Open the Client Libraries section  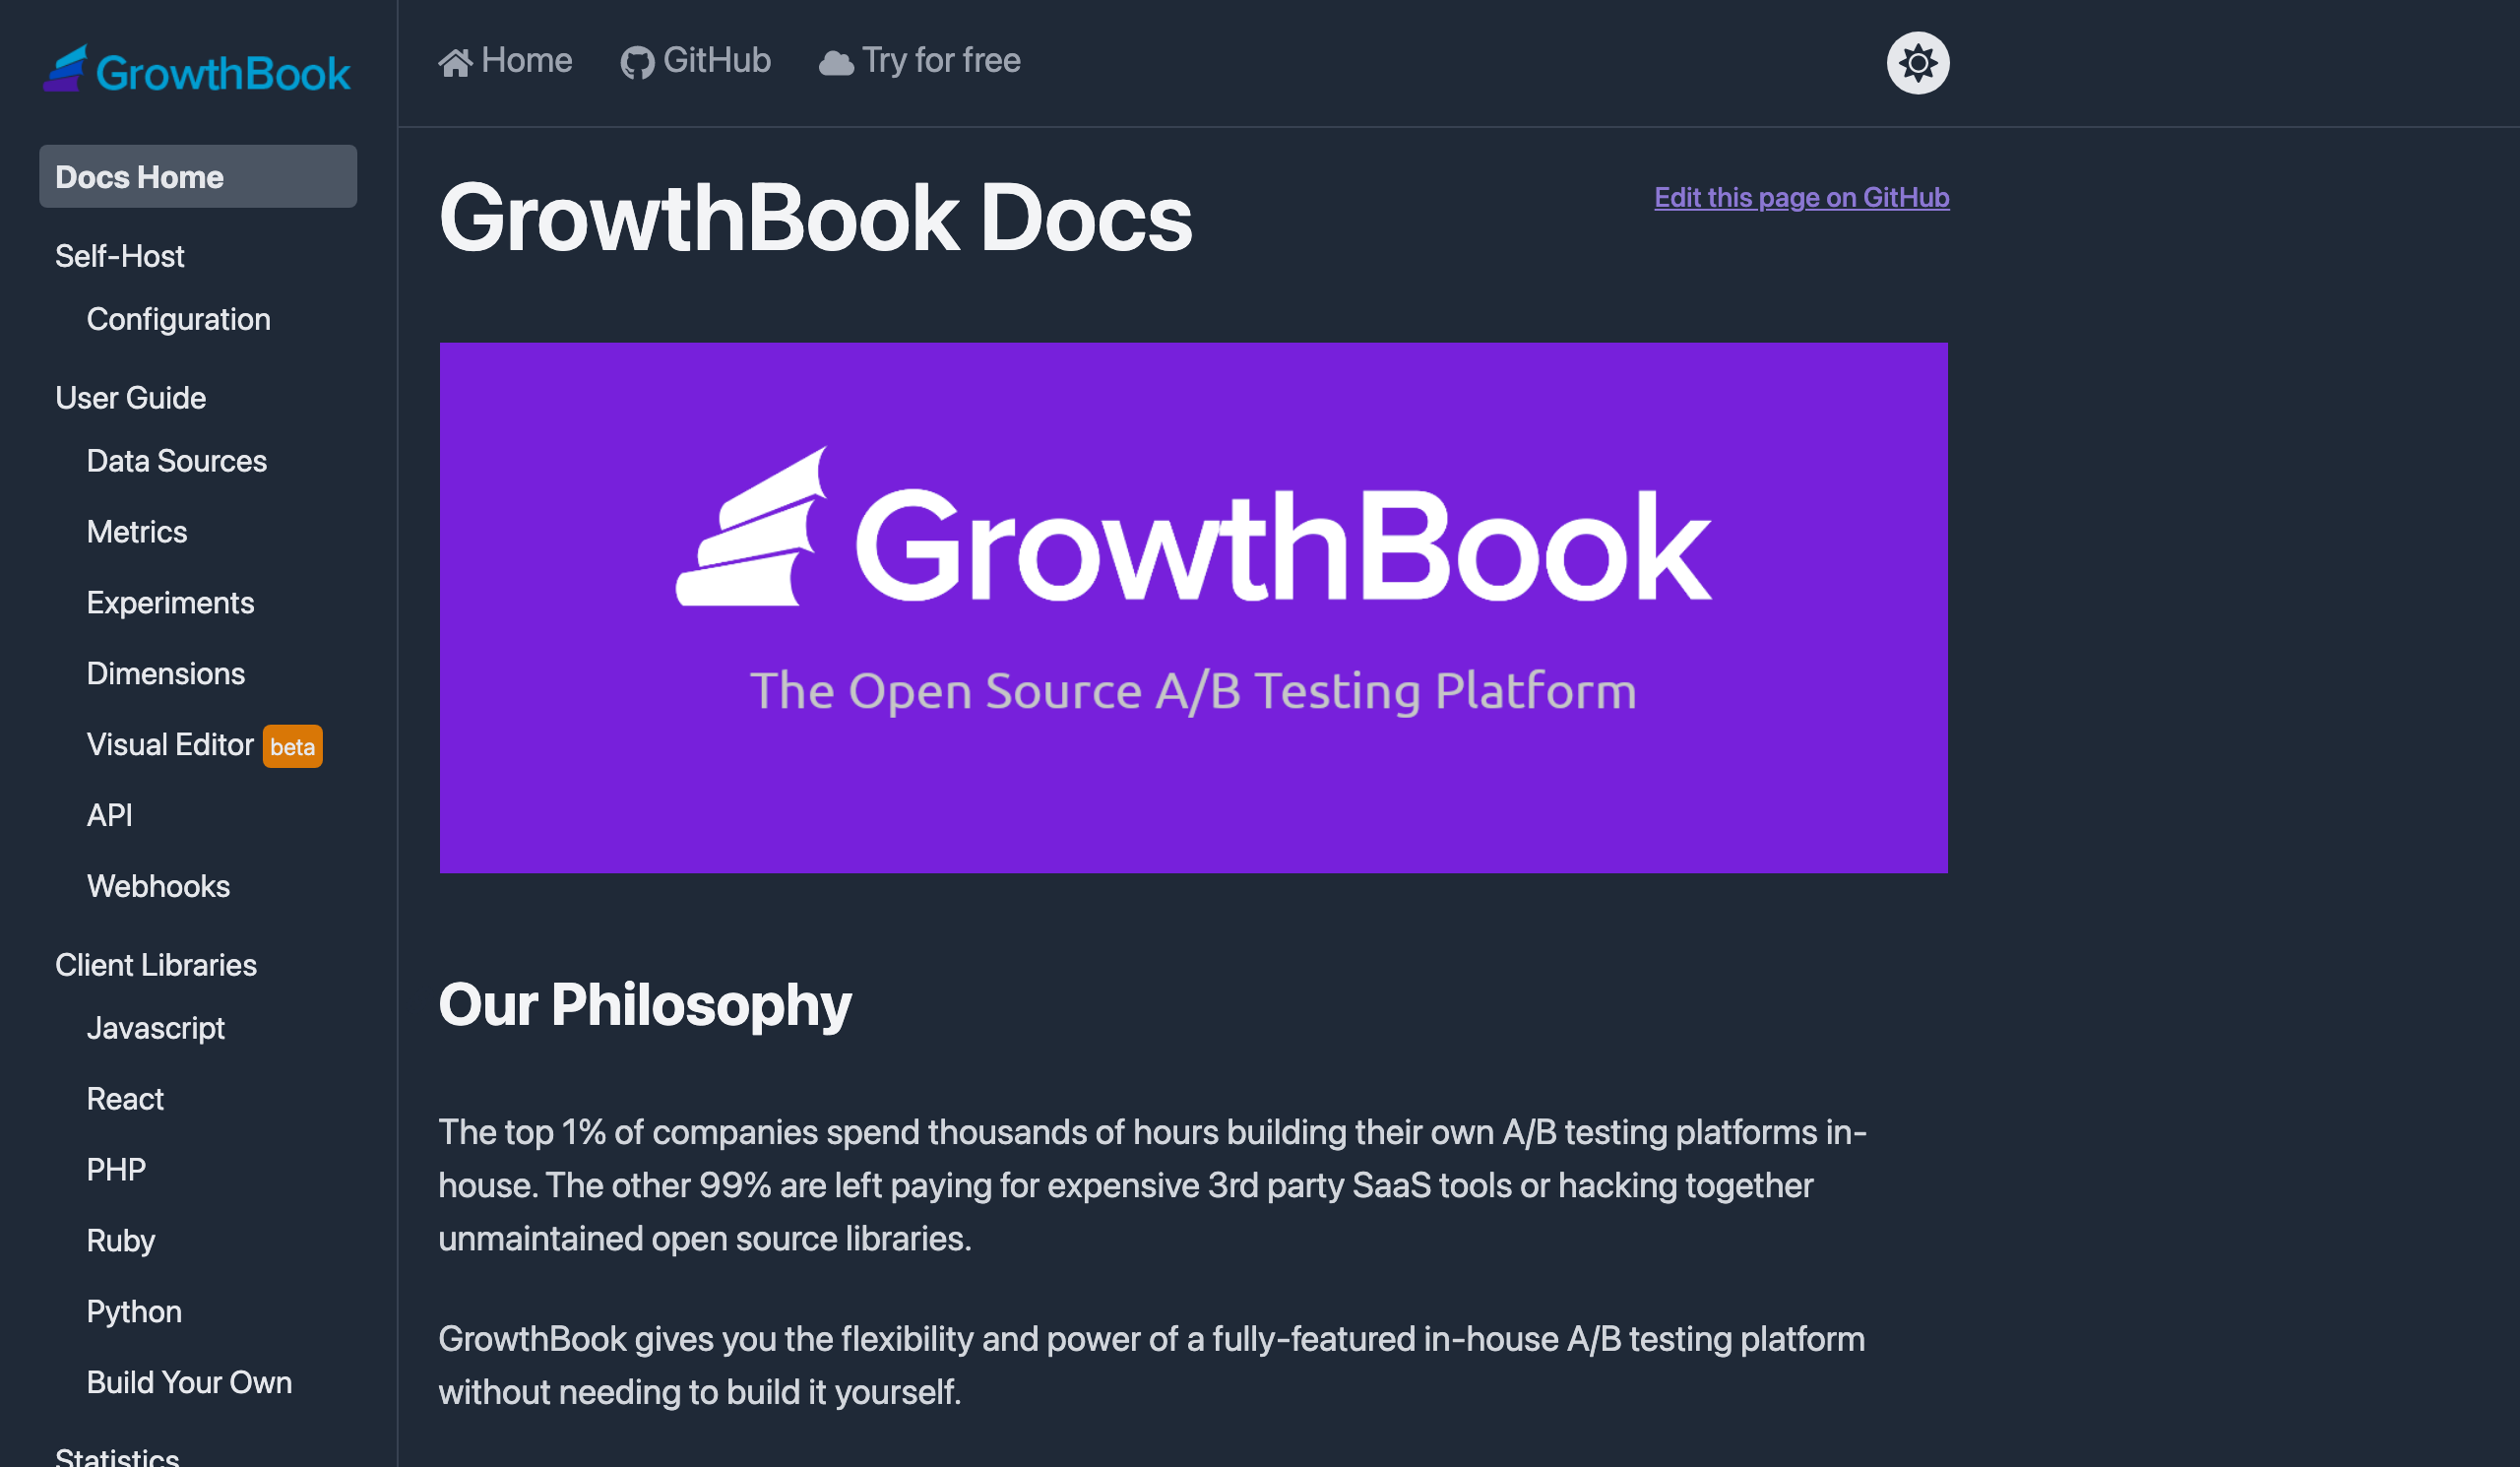point(156,965)
